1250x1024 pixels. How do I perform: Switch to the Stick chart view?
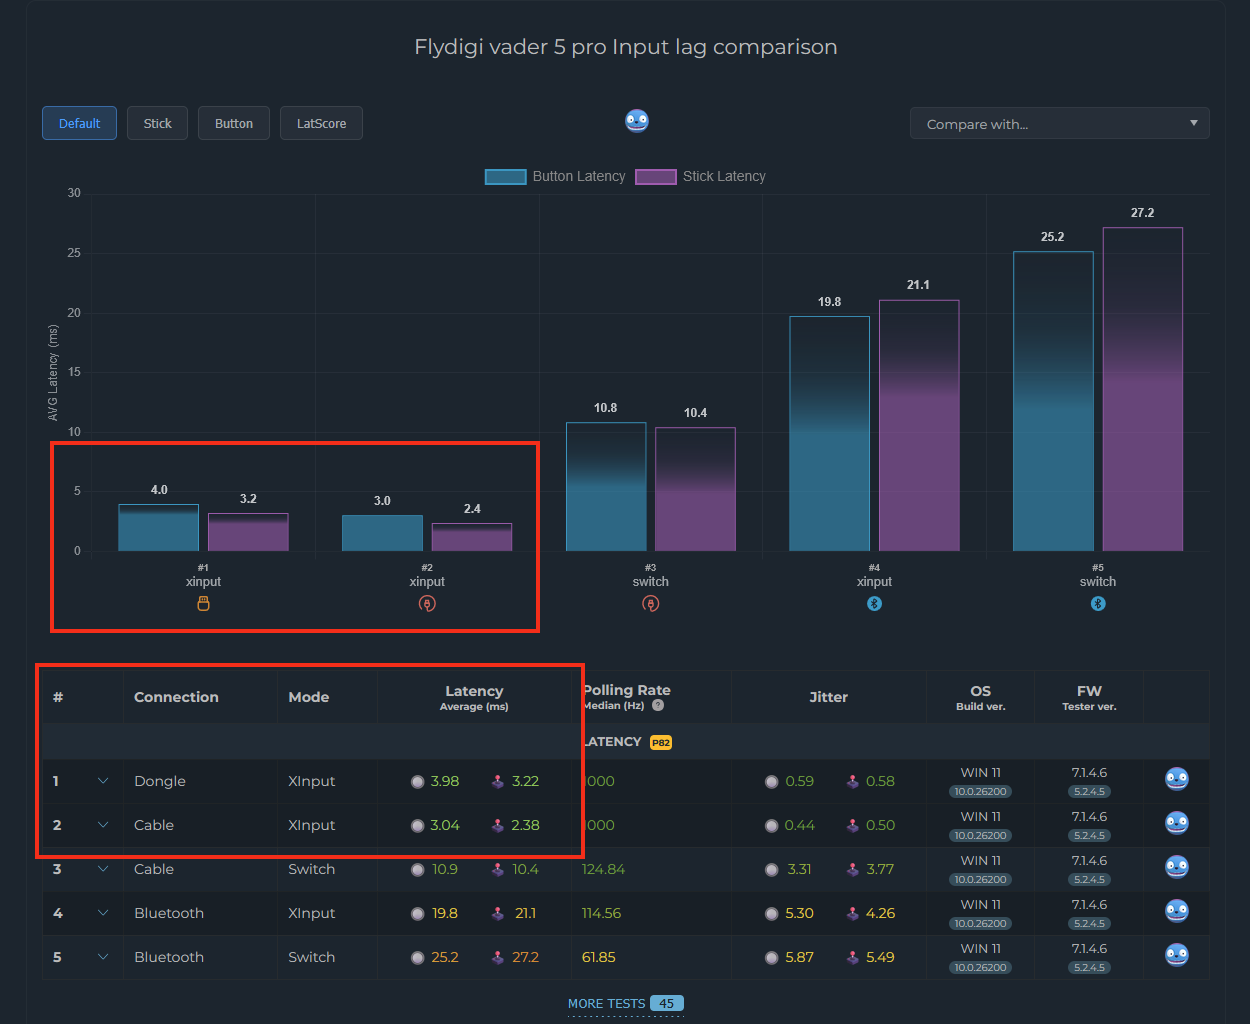point(157,123)
